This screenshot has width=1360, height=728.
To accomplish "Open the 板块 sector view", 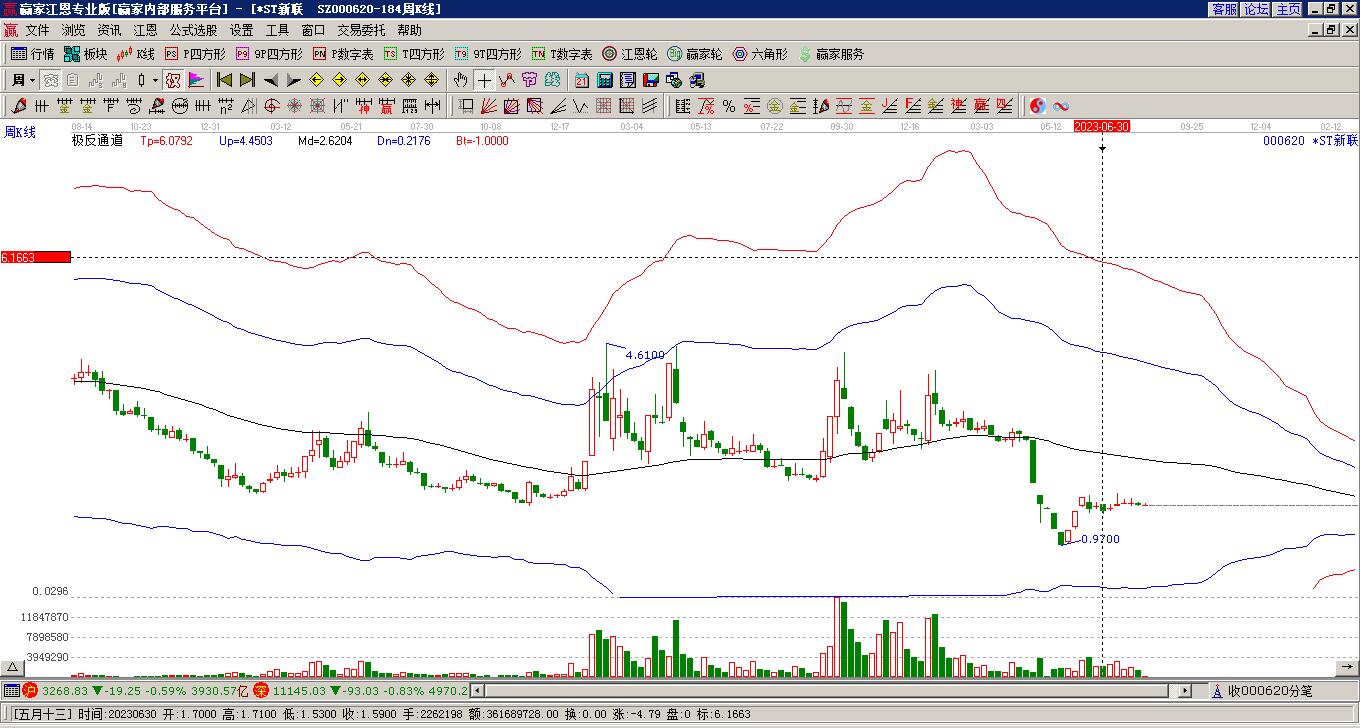I will point(85,54).
